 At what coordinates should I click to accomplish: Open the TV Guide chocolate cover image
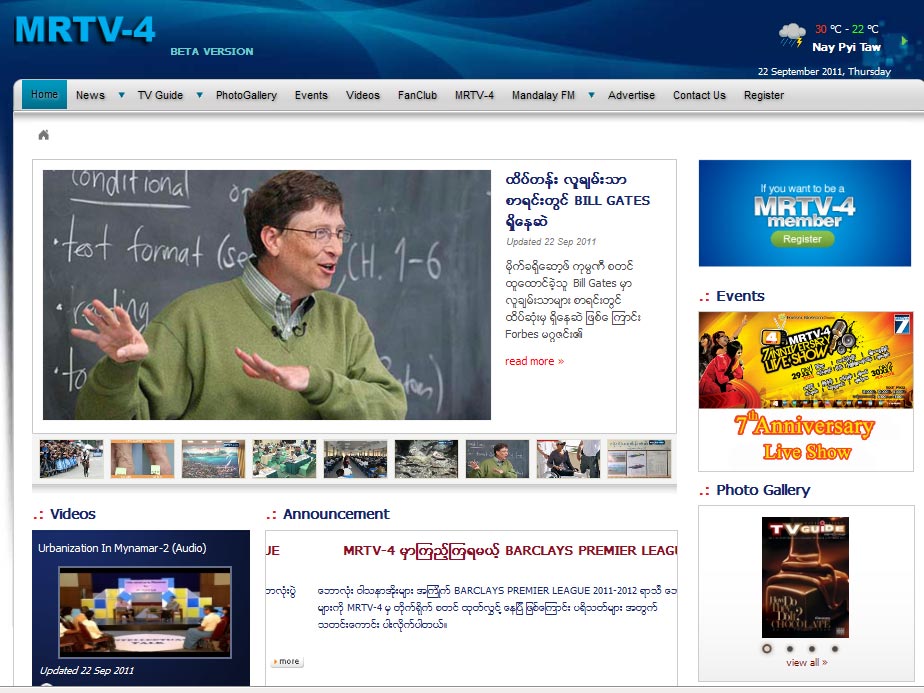805,577
